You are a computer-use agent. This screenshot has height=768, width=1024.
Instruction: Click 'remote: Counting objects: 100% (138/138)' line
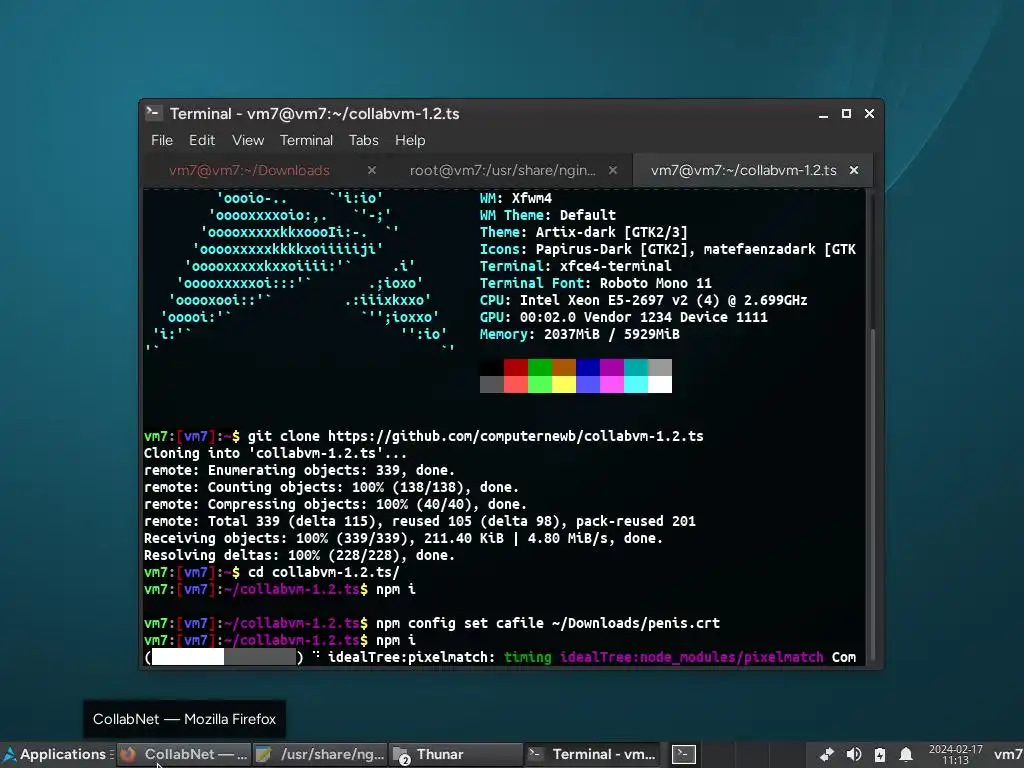click(x=331, y=487)
